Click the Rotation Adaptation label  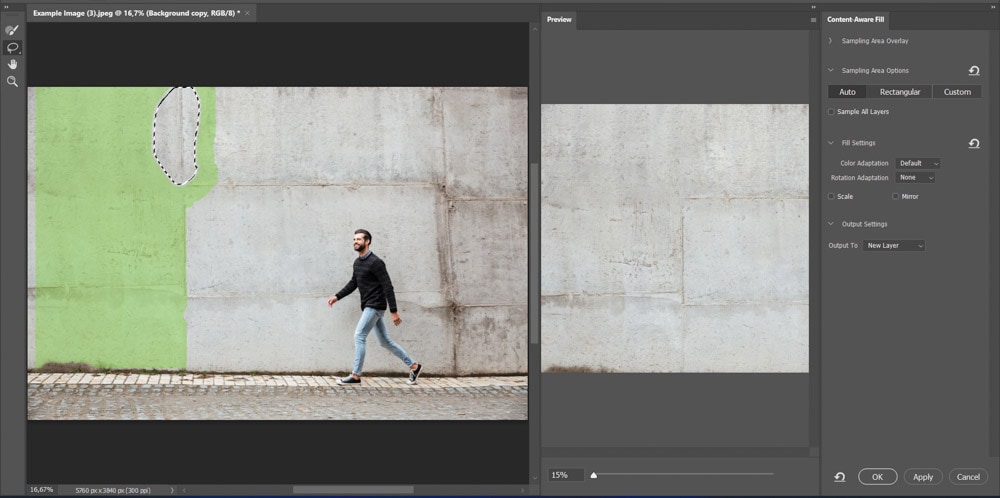(x=859, y=177)
